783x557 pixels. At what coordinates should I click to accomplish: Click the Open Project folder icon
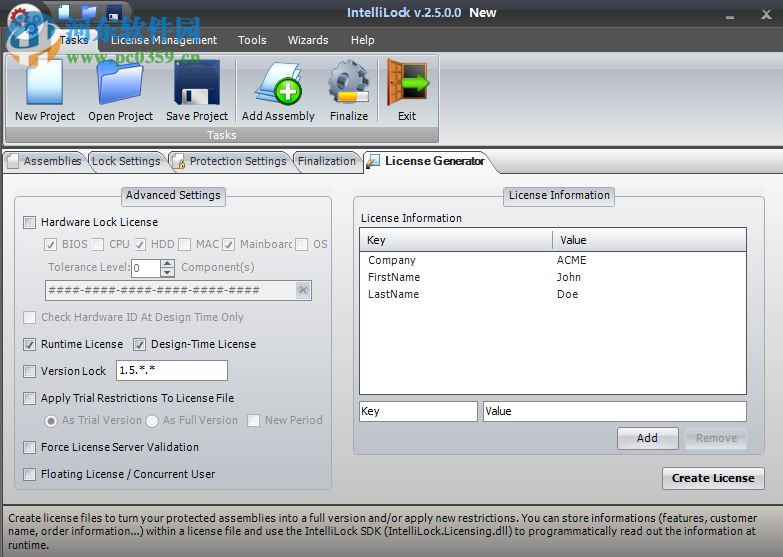(120, 82)
